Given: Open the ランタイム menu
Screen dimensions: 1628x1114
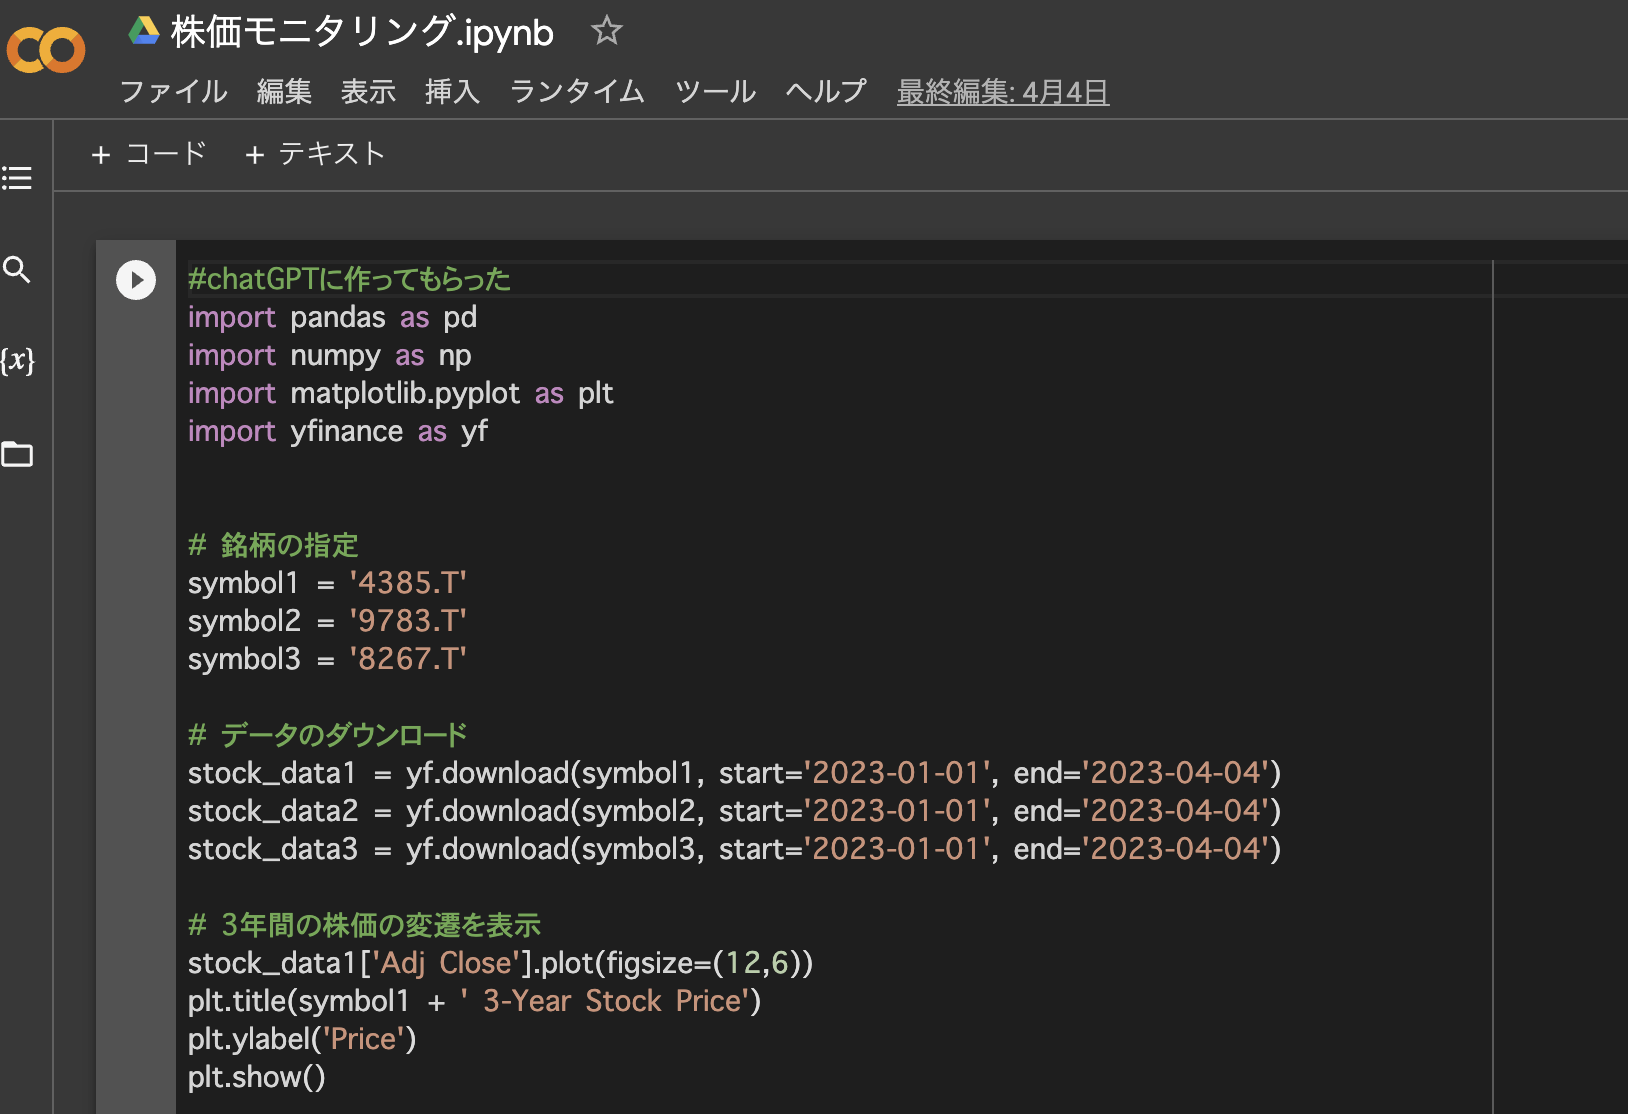Looking at the screenshot, I should click(x=577, y=92).
